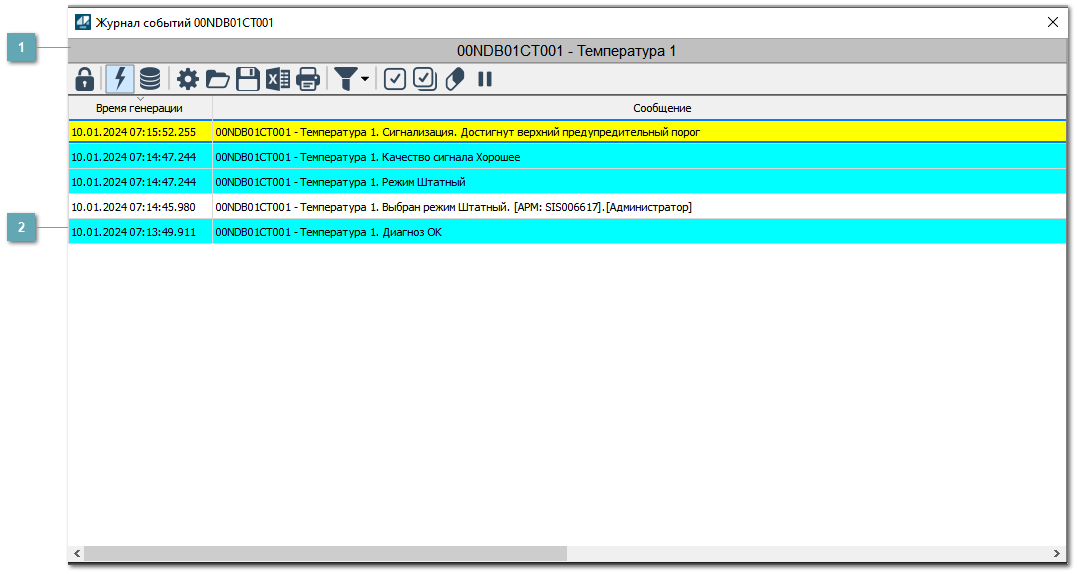This screenshot has height=574, width=1077.
Task: Click the open folder icon
Action: click(218, 79)
